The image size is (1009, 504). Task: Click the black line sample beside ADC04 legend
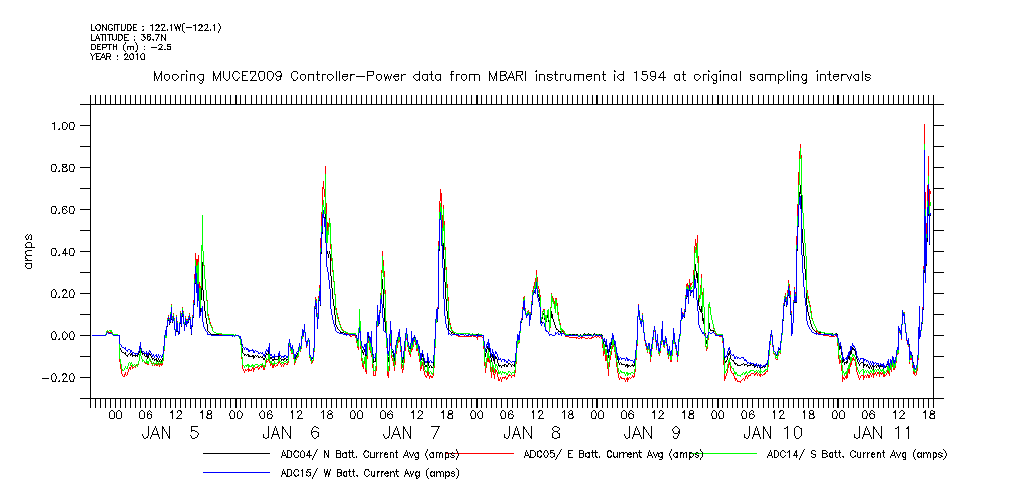click(240, 454)
